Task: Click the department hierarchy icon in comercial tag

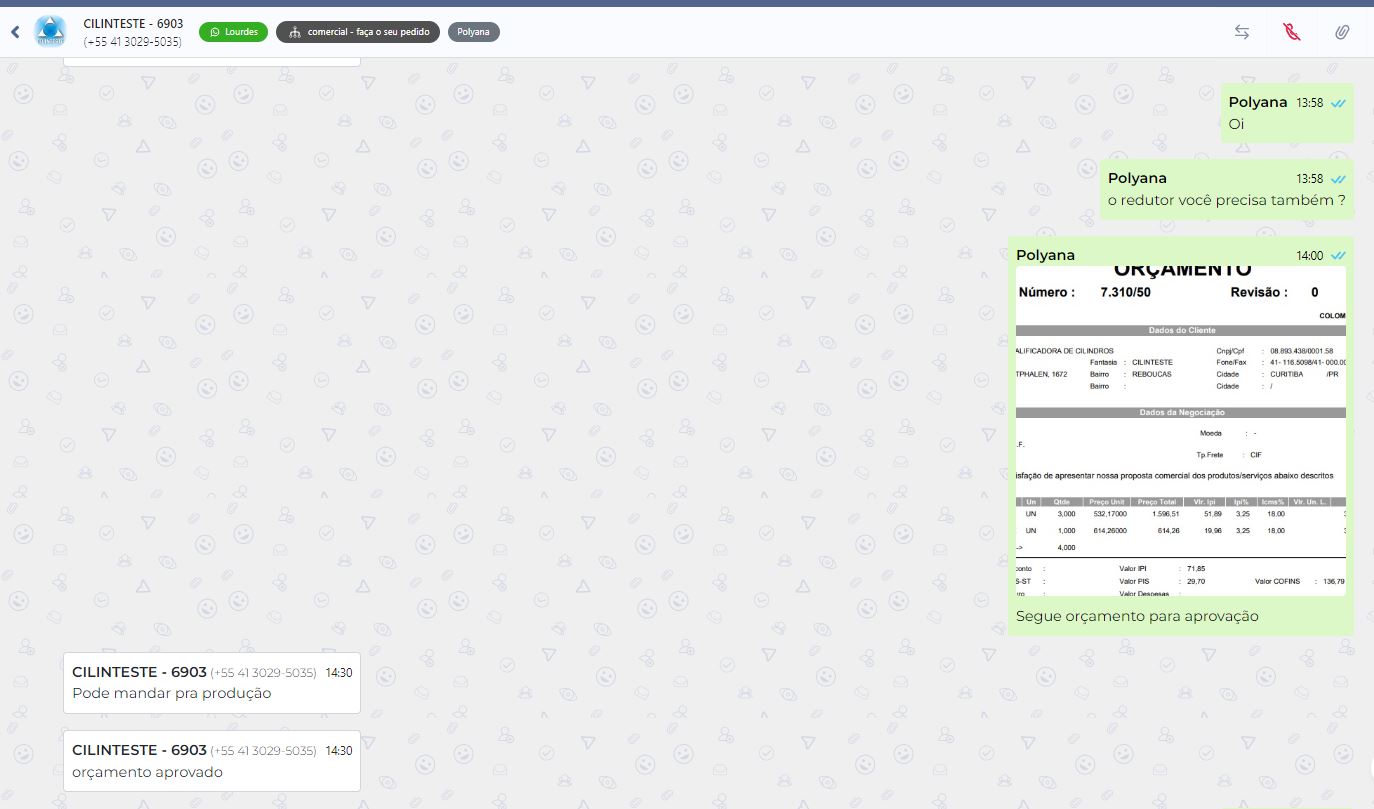Action: point(294,32)
